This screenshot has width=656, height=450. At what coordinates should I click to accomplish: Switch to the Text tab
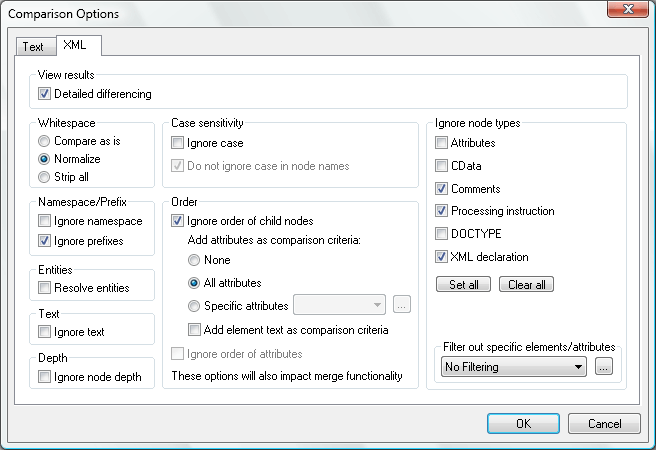pyautogui.click(x=33, y=47)
